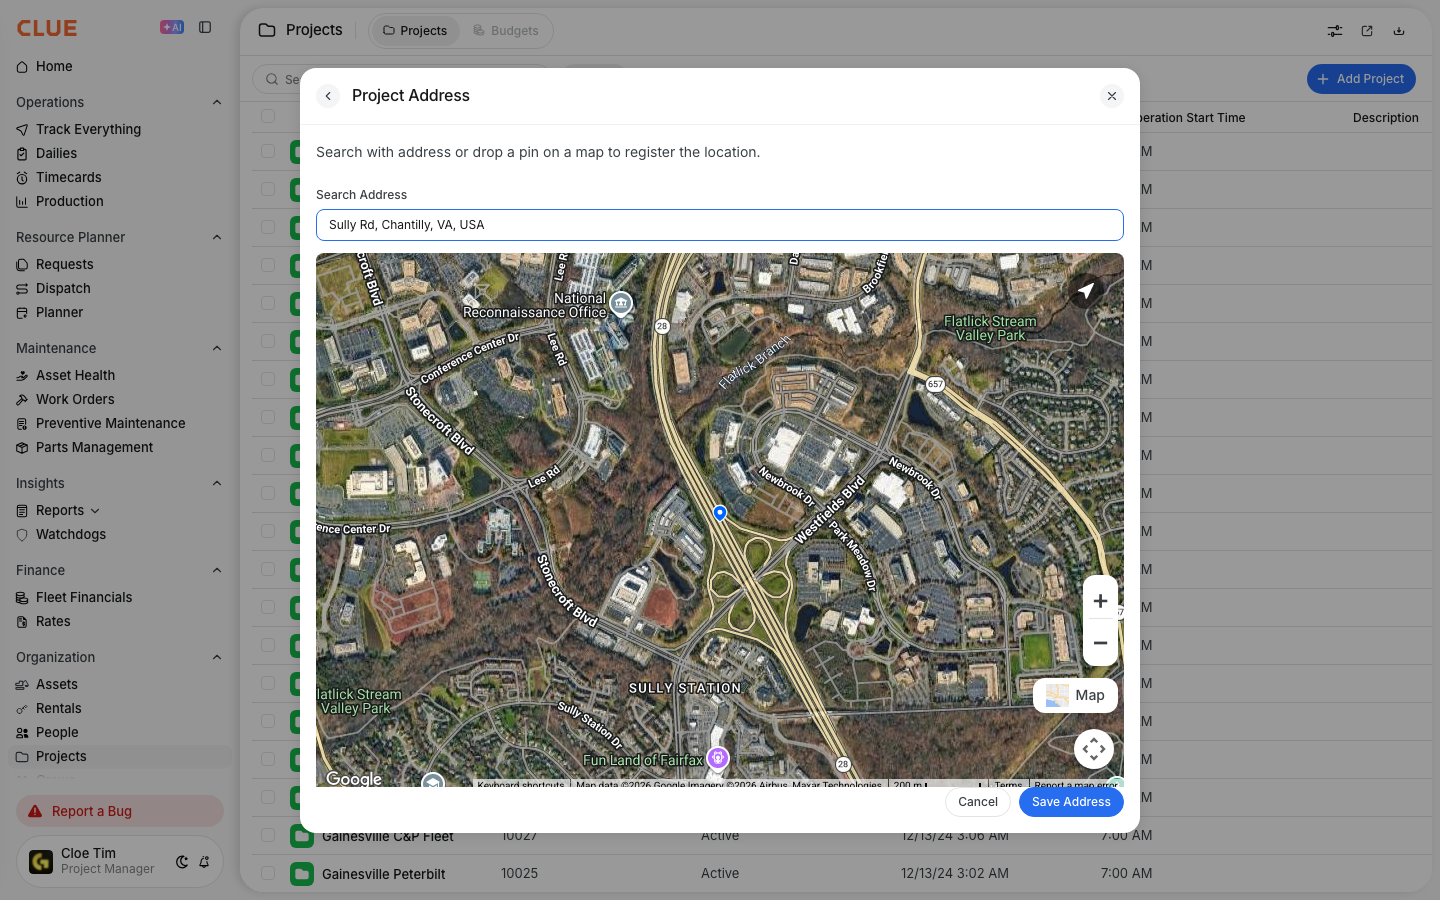Click the download export icon
Image resolution: width=1440 pixels, height=900 pixels.
point(1399,31)
